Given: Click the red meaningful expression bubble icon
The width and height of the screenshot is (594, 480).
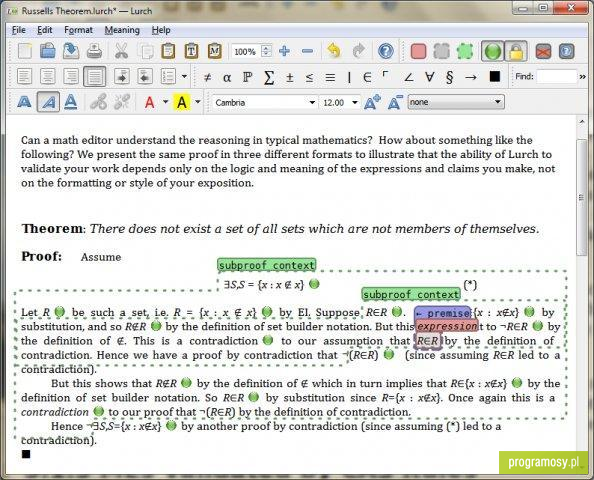Looking at the screenshot, I should coord(419,51).
